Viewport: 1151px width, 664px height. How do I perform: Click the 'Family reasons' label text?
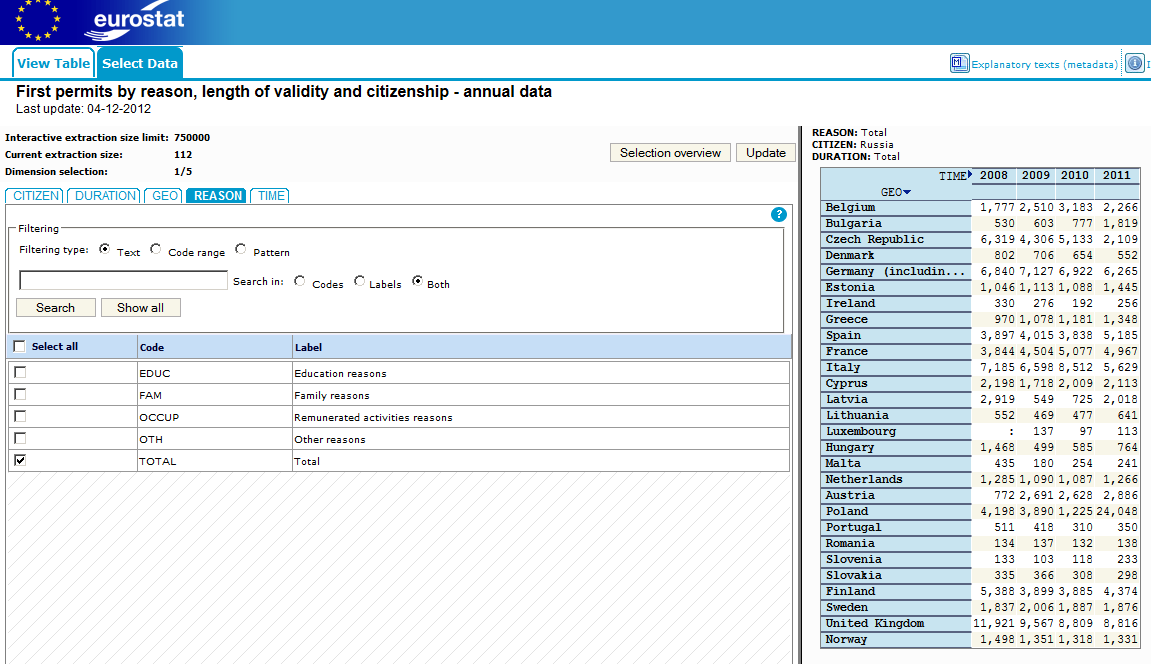pyautogui.click(x=332, y=395)
